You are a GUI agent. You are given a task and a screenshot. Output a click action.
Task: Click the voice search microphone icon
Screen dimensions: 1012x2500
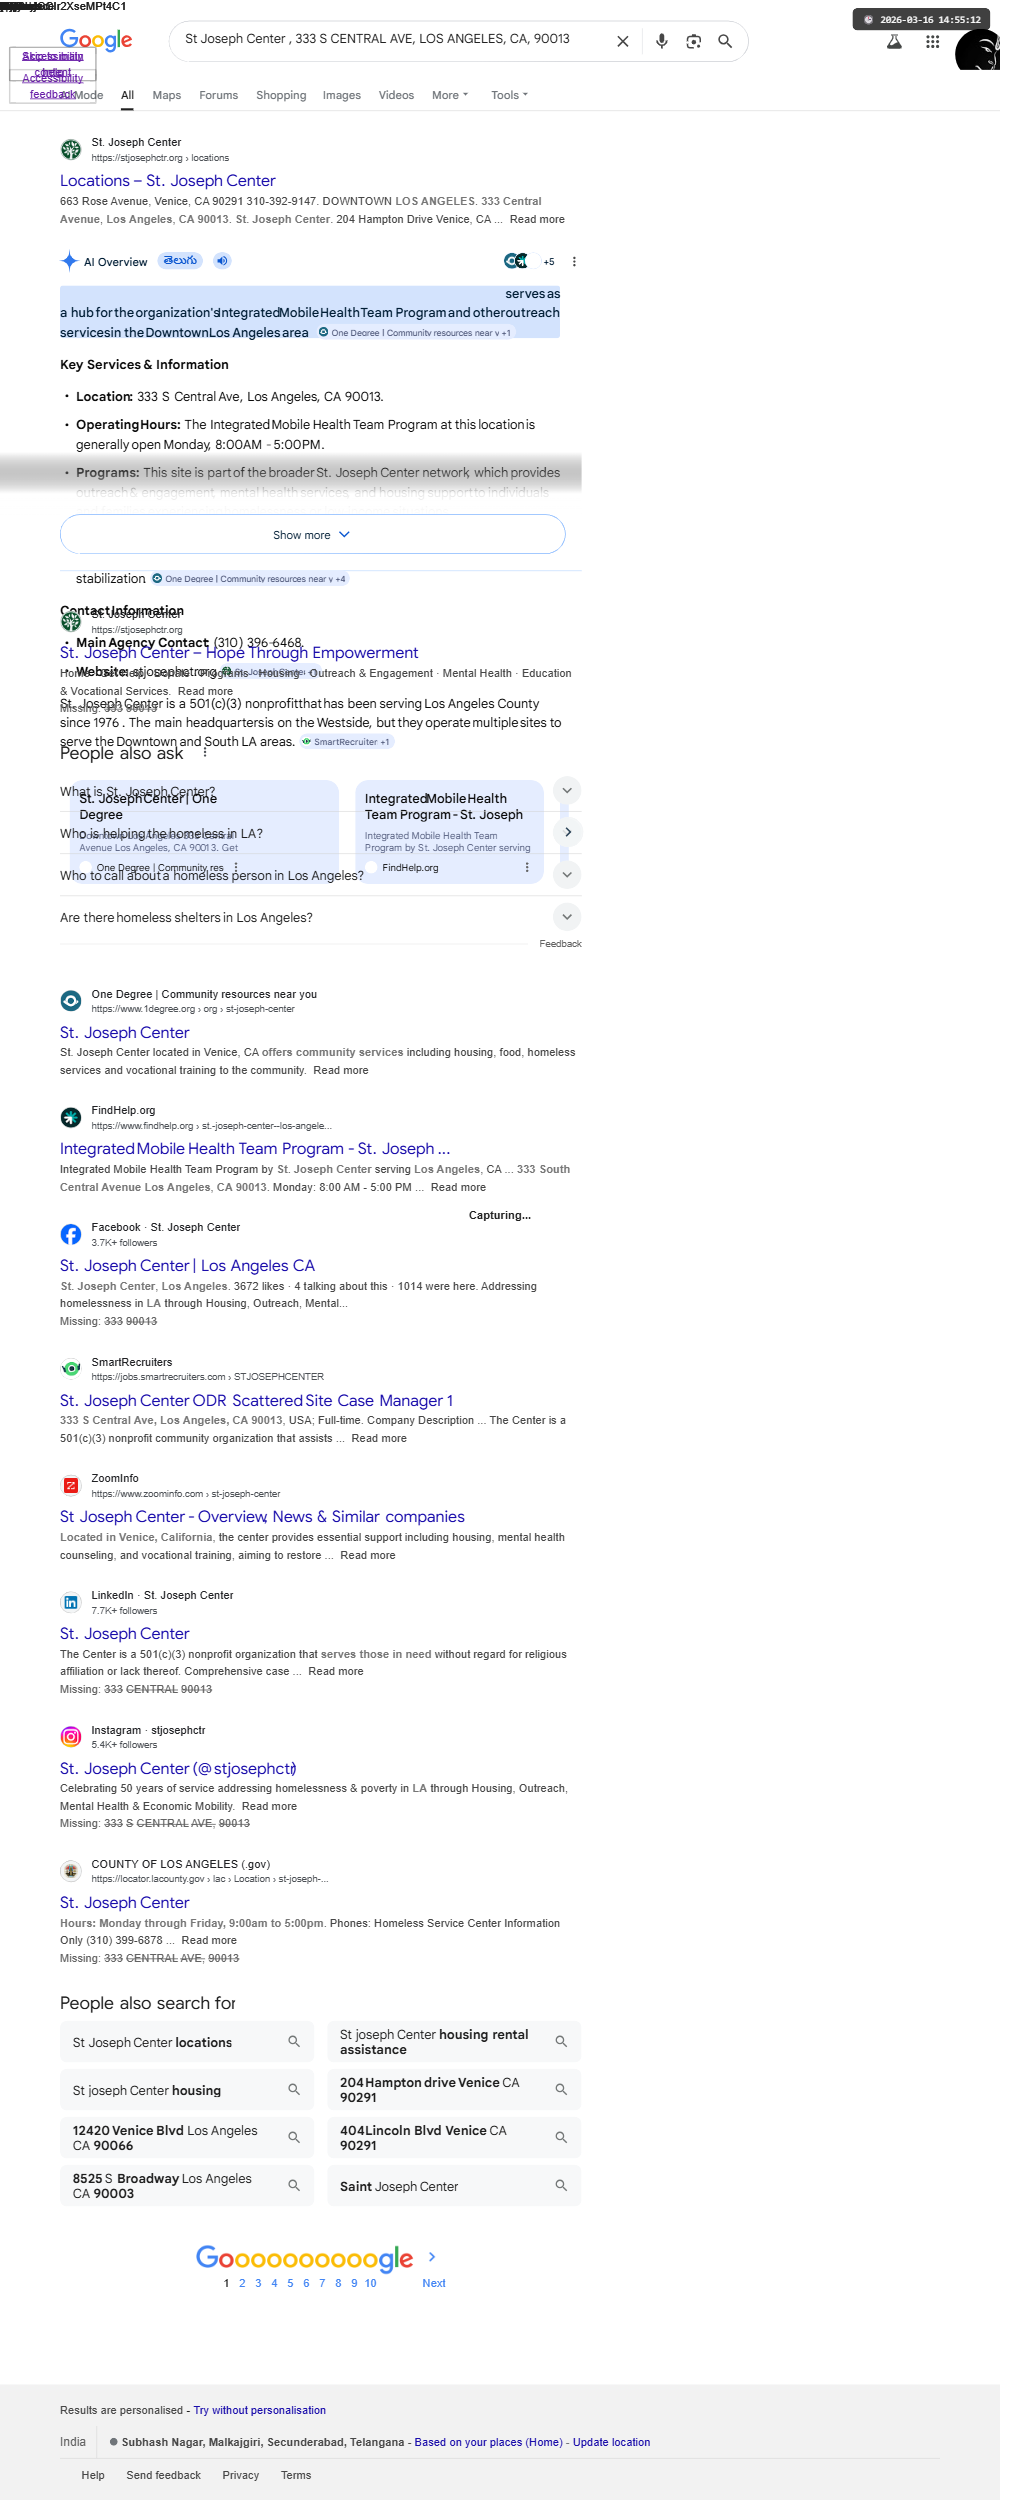(661, 41)
